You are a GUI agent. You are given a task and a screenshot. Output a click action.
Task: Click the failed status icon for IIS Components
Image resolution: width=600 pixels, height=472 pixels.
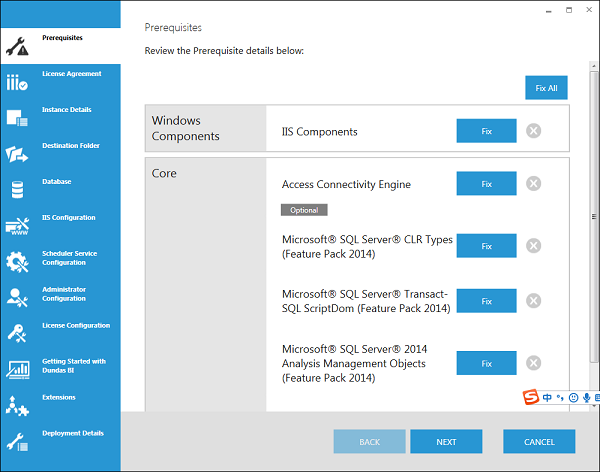click(x=533, y=131)
